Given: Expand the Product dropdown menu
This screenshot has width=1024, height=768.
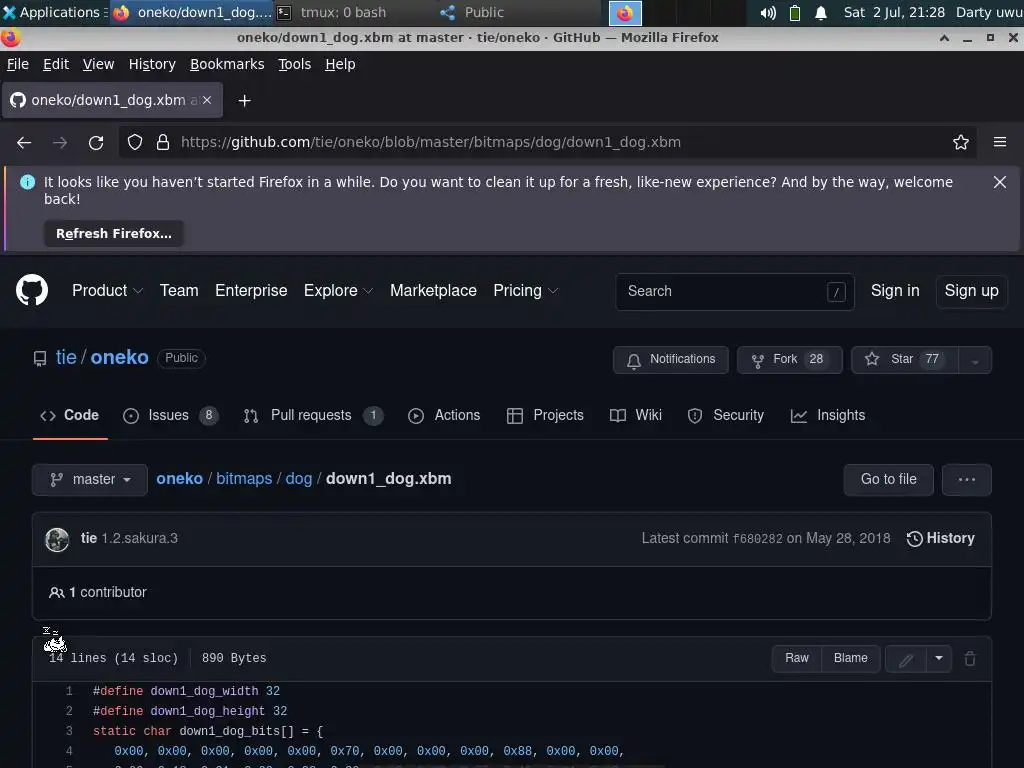Looking at the screenshot, I should point(107,291).
